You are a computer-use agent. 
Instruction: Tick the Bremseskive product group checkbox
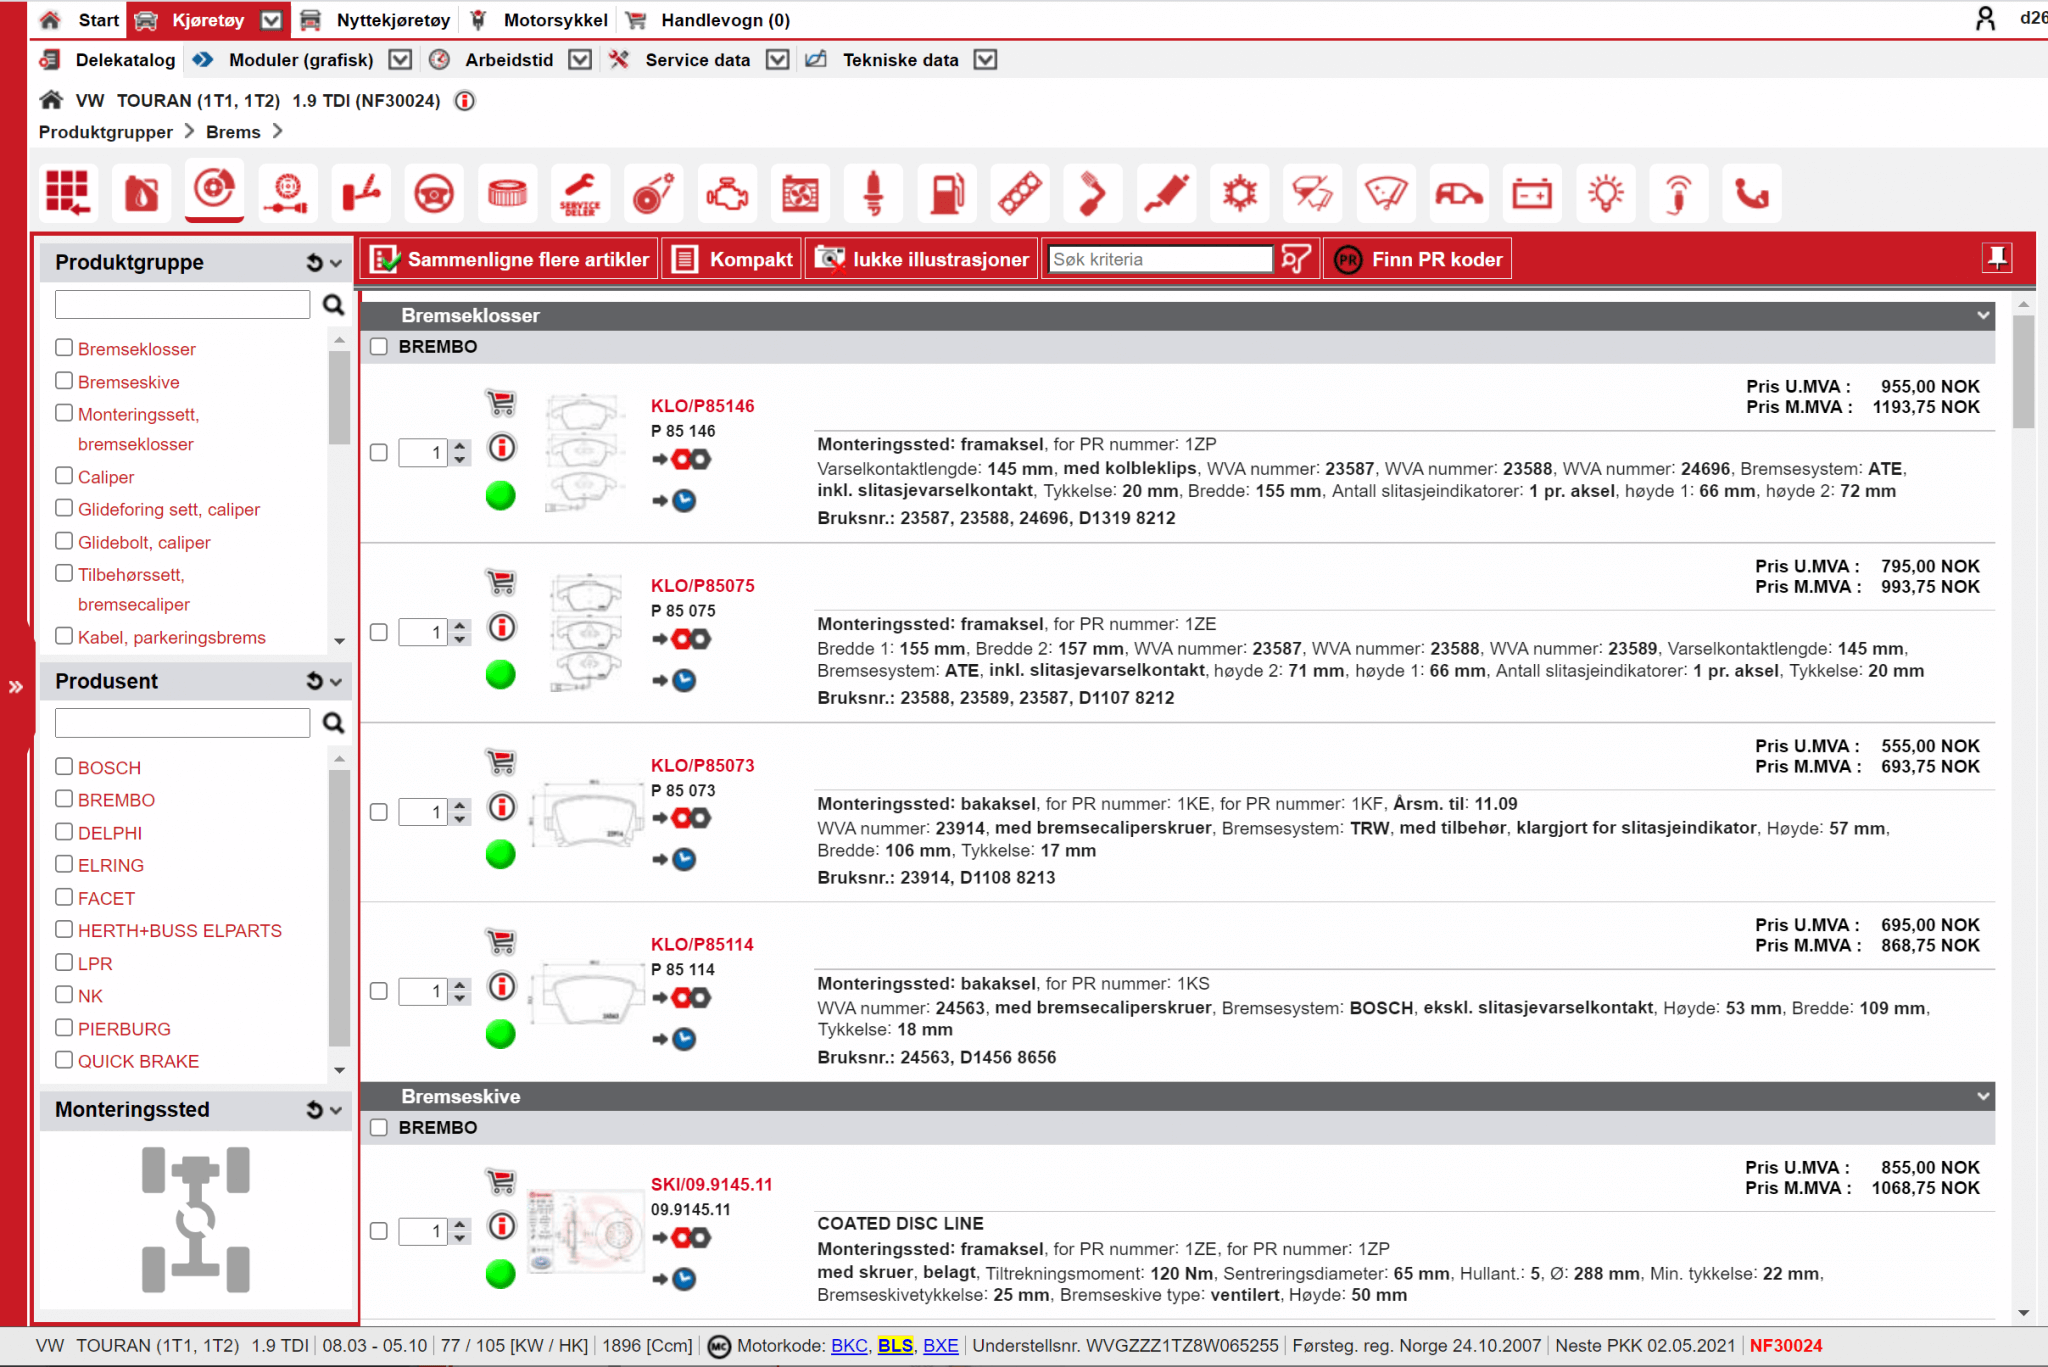[64, 381]
